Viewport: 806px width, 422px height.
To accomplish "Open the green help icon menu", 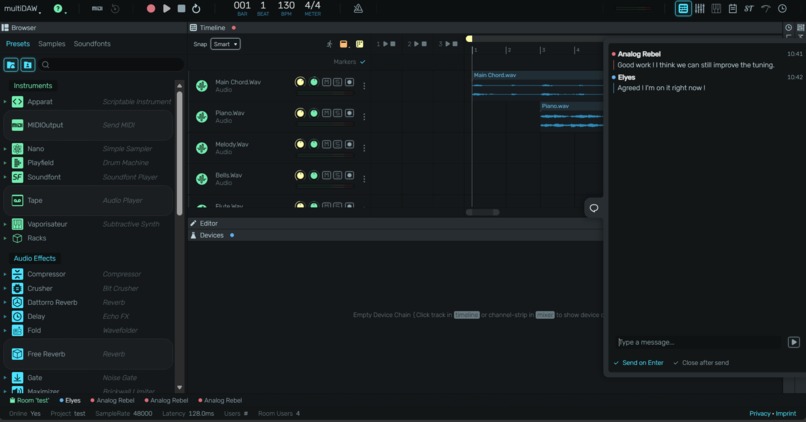I will (58, 8).
